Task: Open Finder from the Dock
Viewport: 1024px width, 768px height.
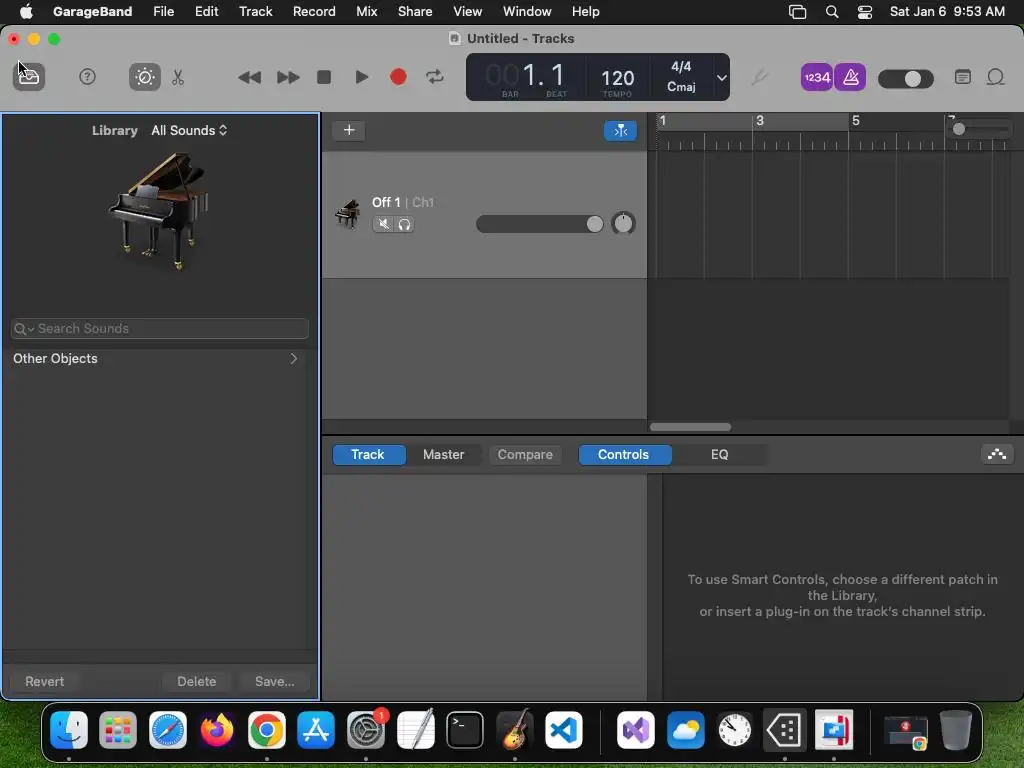Action: tap(69, 730)
